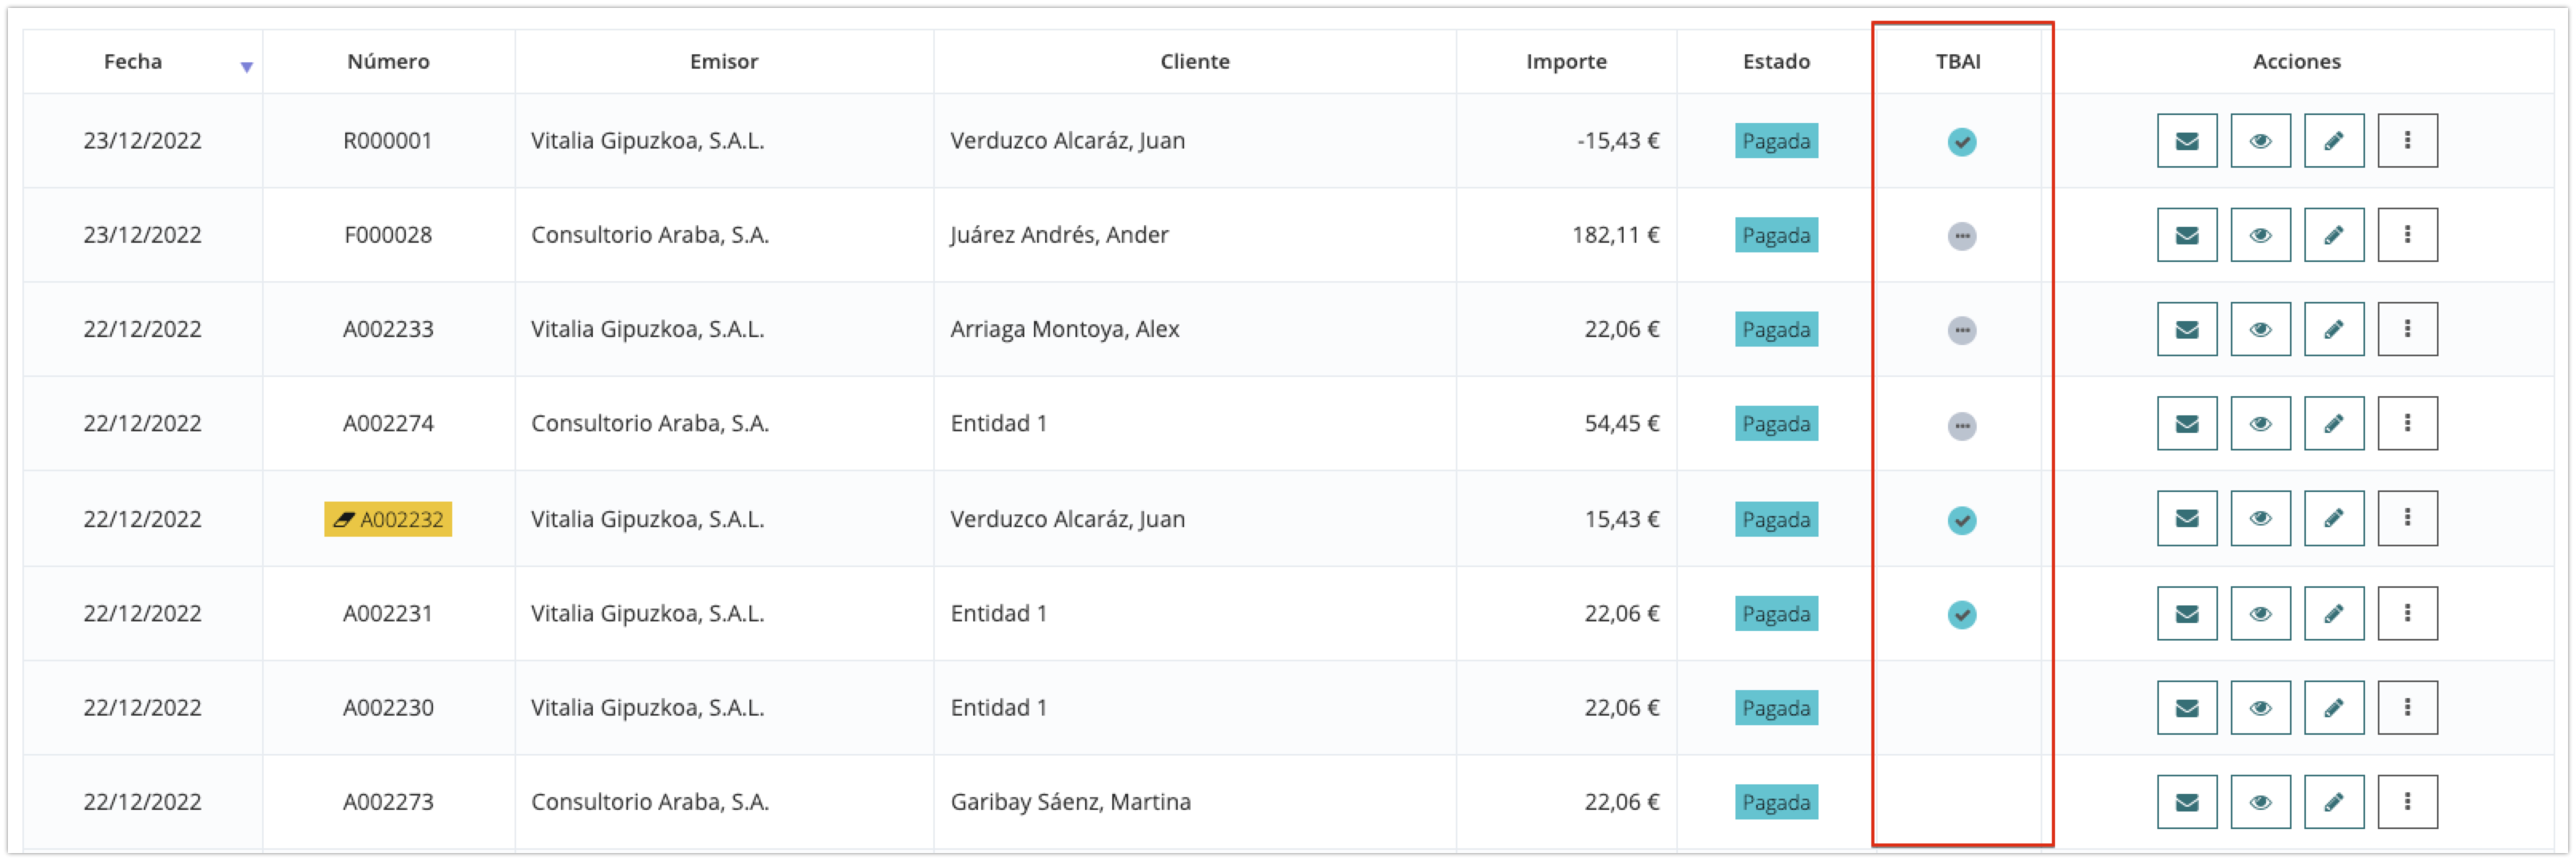Email invoice A002274 to the client
The width and height of the screenshot is (2576, 861).
pyautogui.click(x=2186, y=423)
